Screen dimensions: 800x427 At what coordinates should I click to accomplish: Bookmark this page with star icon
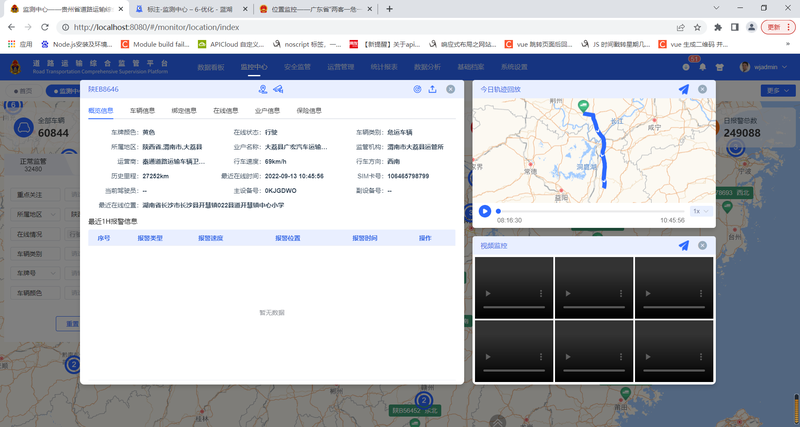(x=697, y=27)
